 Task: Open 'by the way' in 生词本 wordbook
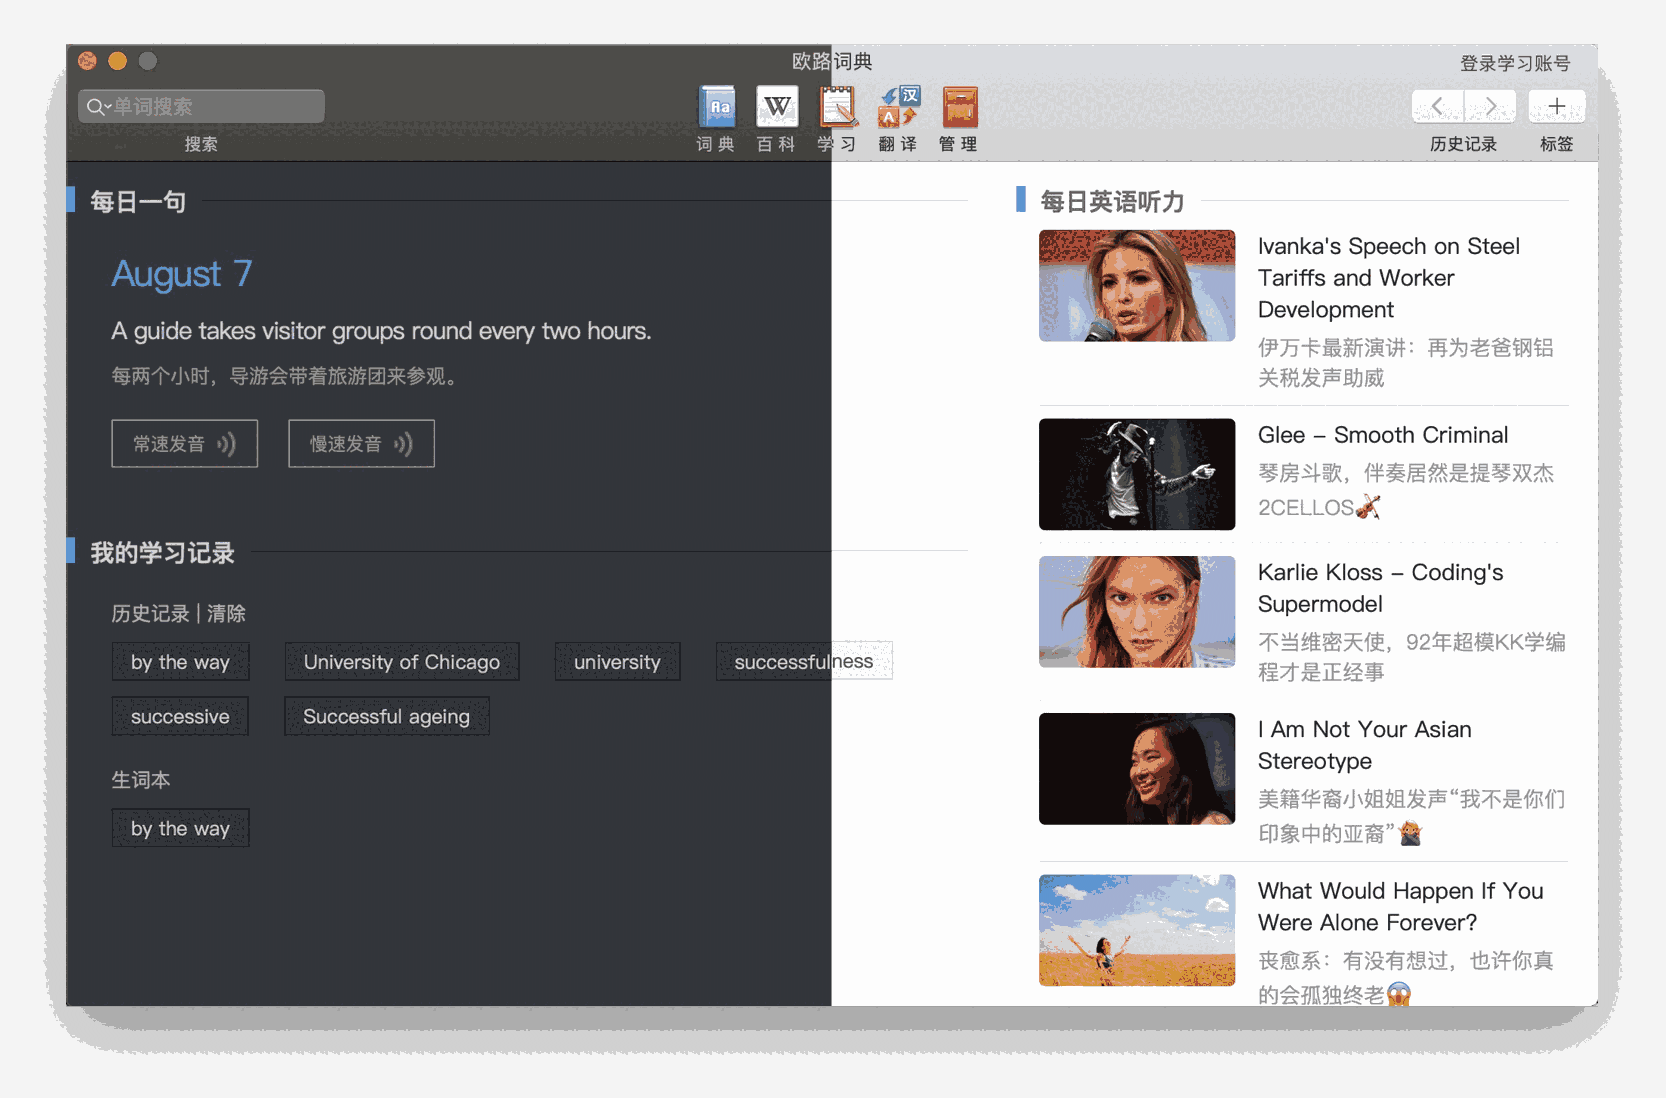pos(180,829)
